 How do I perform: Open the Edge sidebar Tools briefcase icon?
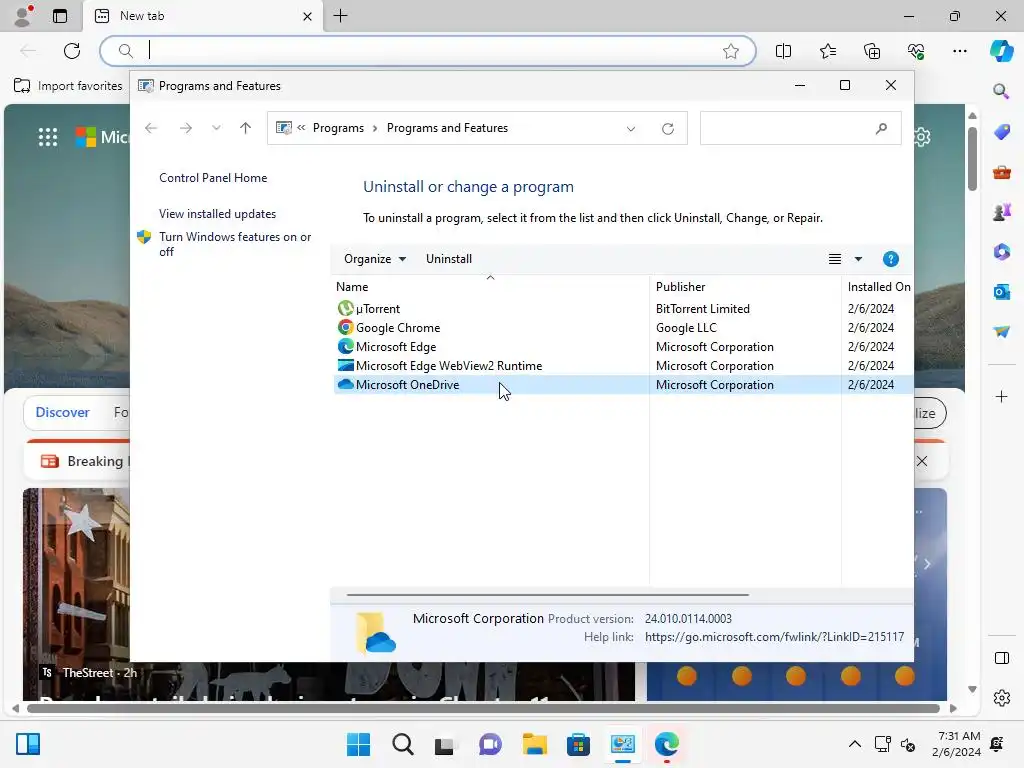[x=1001, y=172]
